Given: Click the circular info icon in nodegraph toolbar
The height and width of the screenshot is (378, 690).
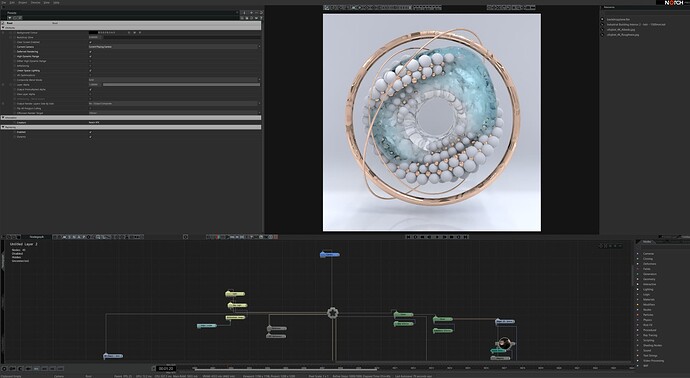Looking at the screenshot, I should coord(185,237).
